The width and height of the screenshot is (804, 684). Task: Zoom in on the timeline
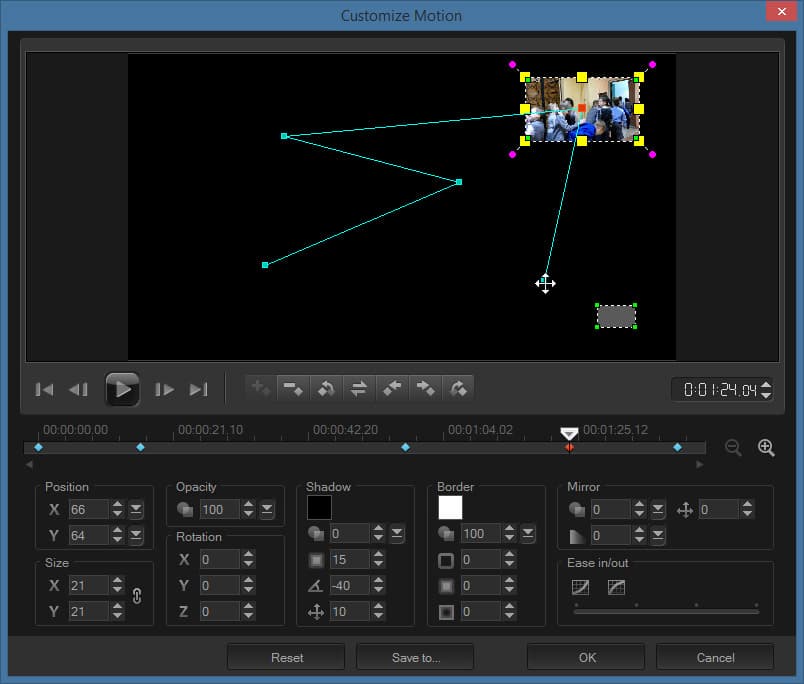click(x=766, y=448)
